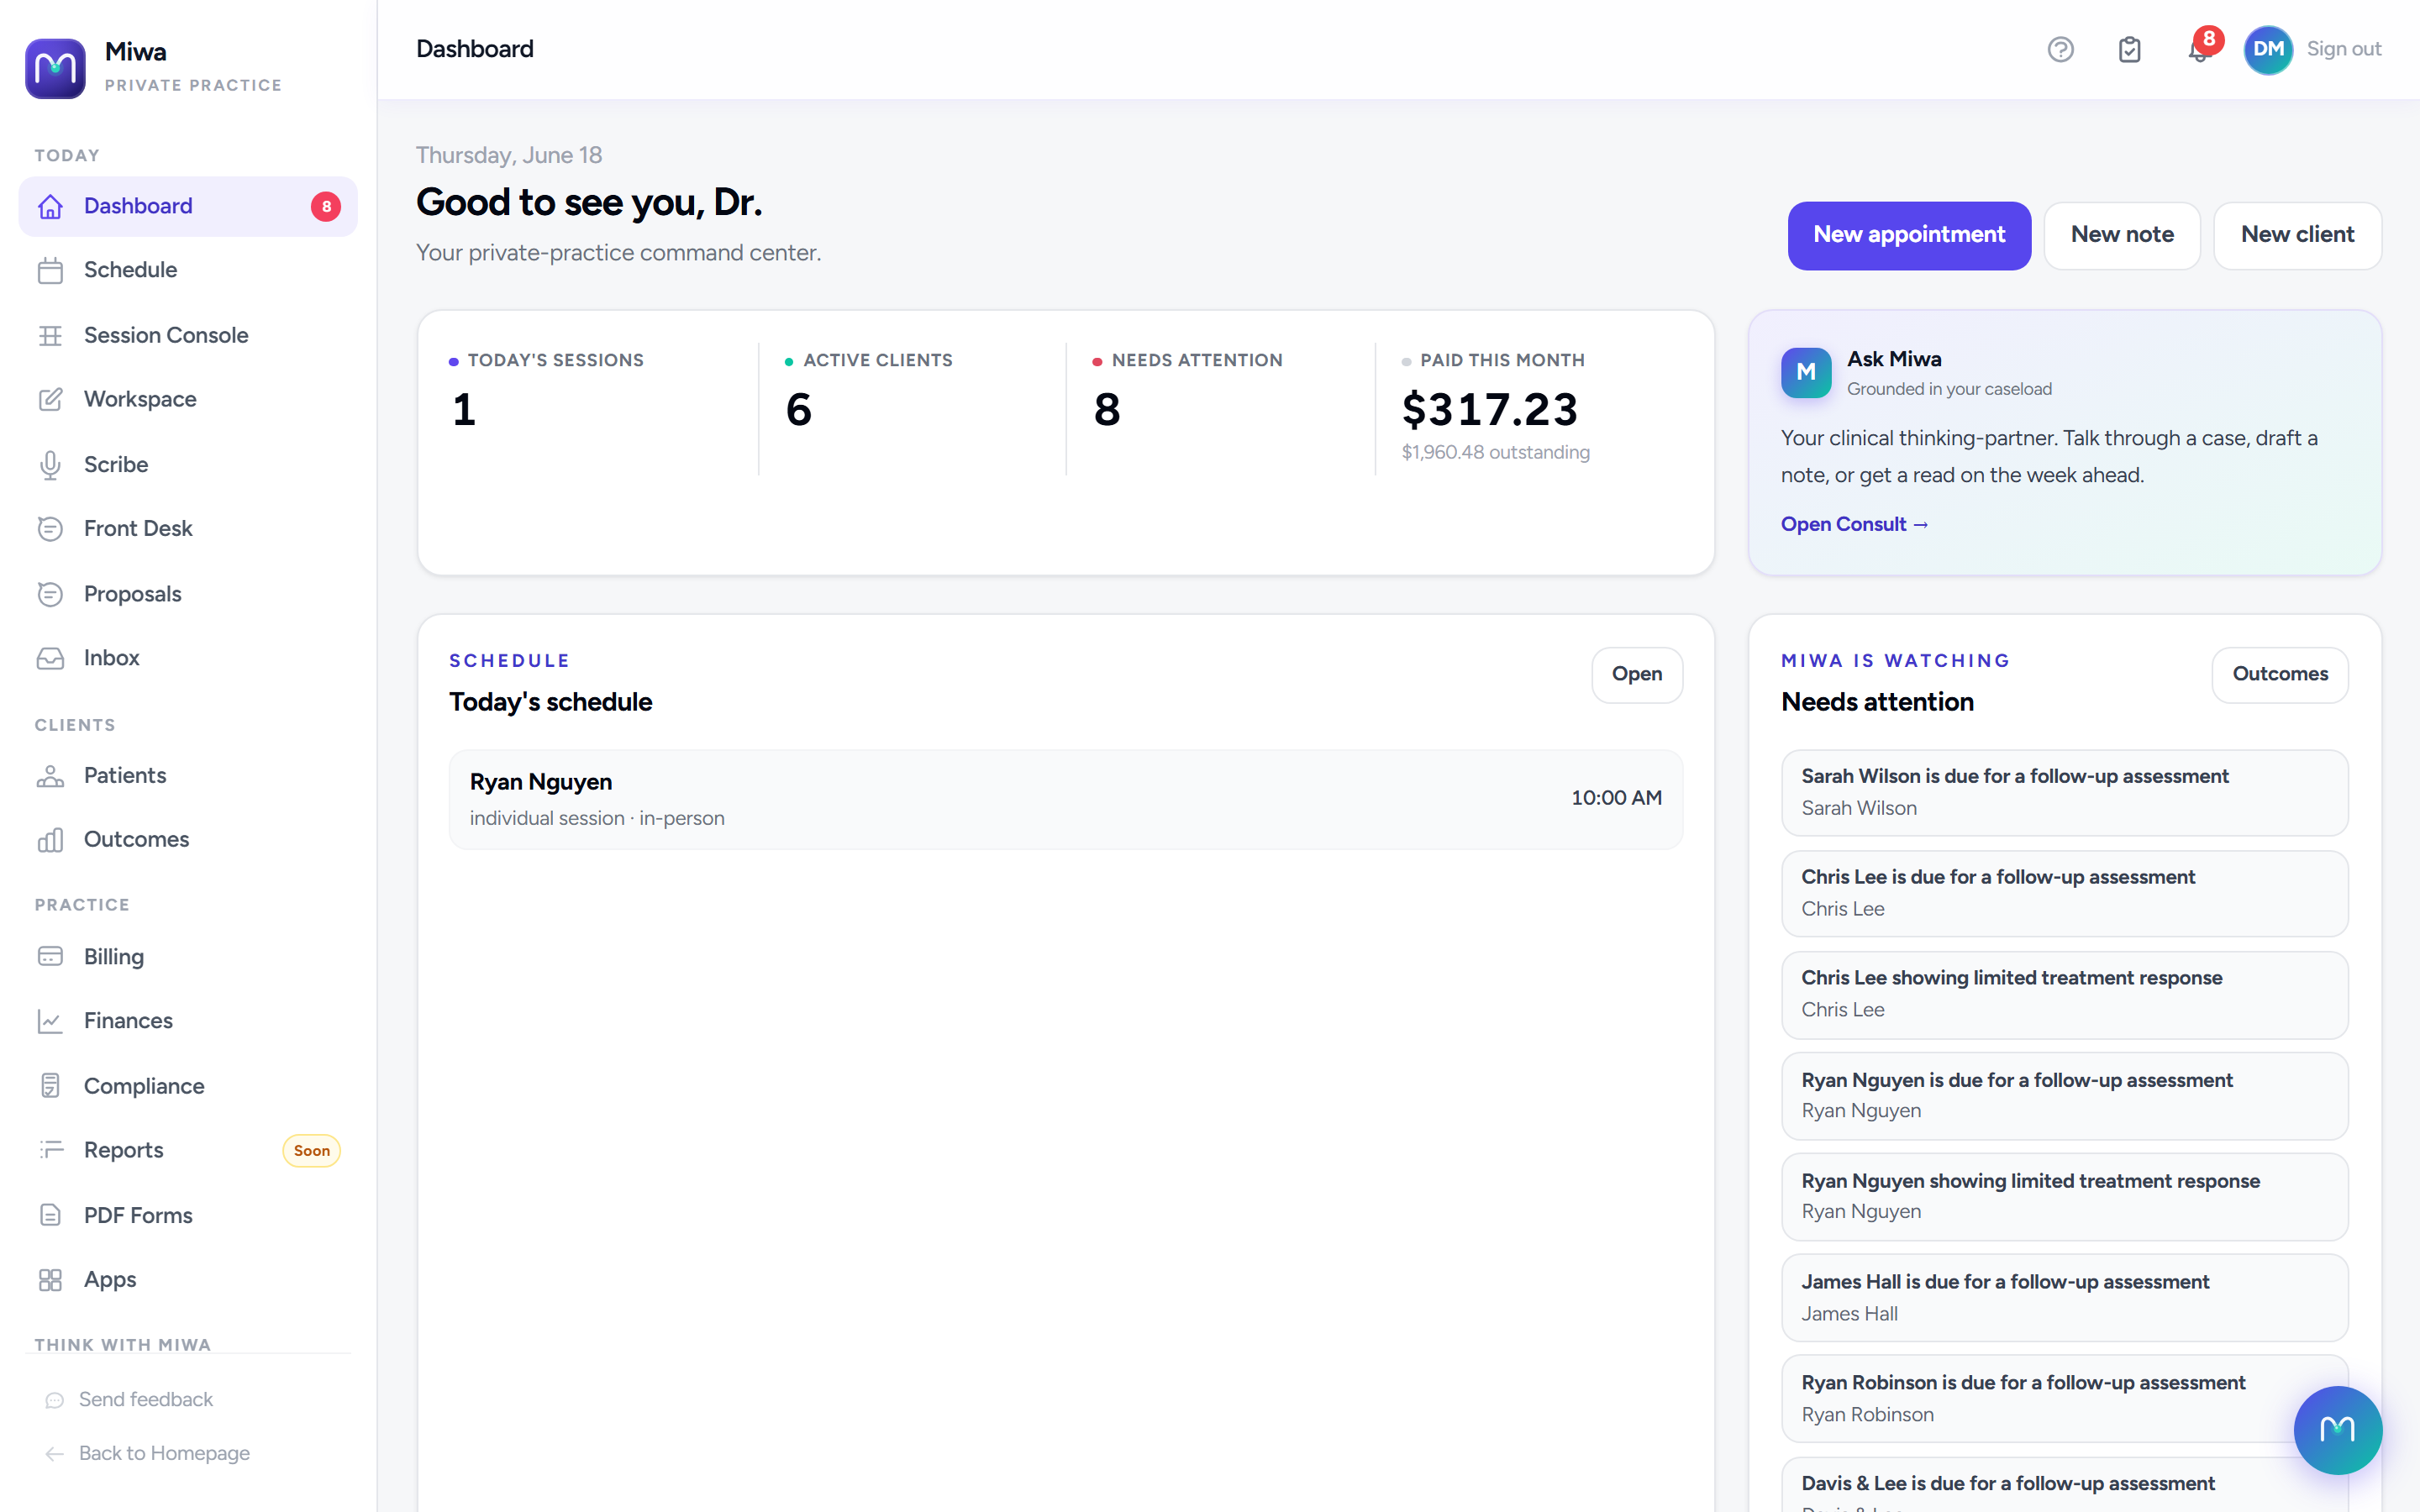
Task: Click the Session Console grid icon
Action: [x=50, y=335]
